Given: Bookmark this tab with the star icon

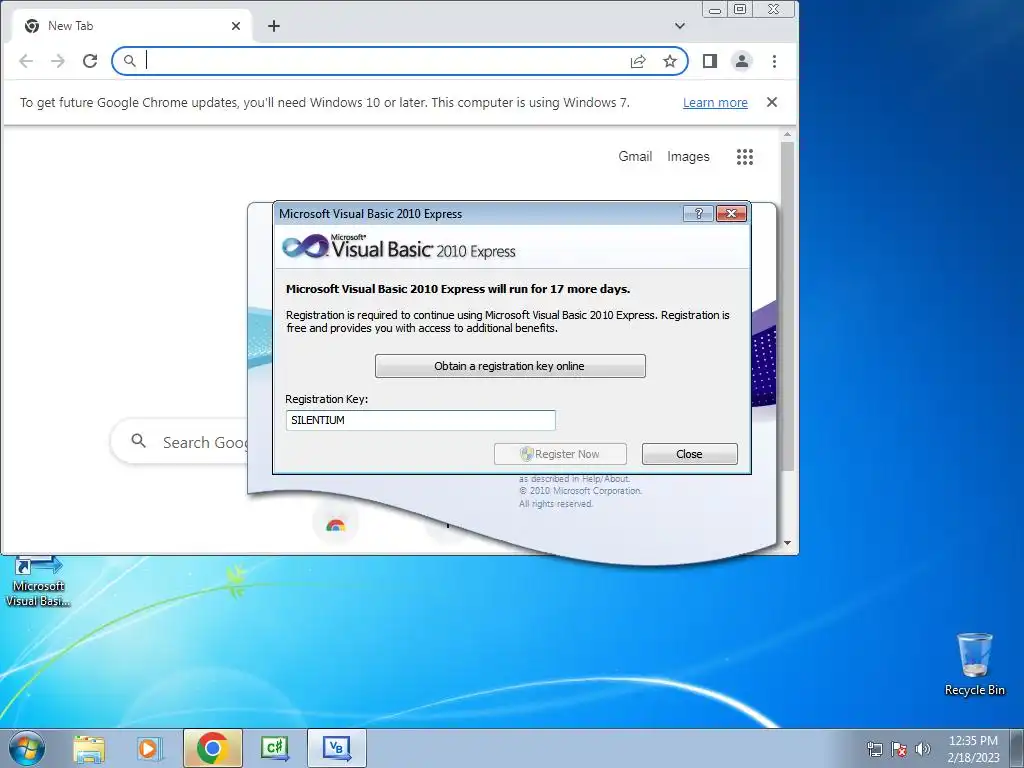Looking at the screenshot, I should [x=670, y=61].
